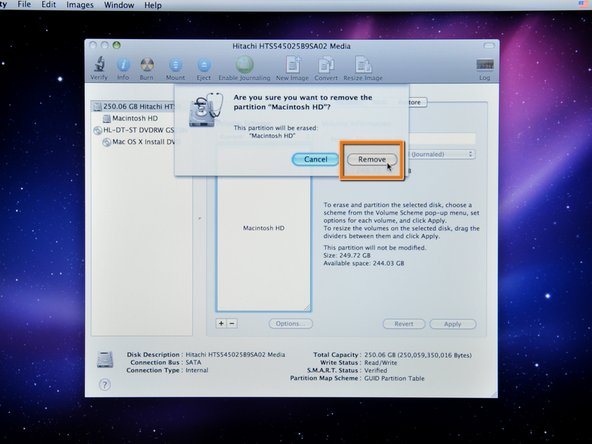592x444 pixels.
Task: Open the Help menu
Action: click(153, 5)
